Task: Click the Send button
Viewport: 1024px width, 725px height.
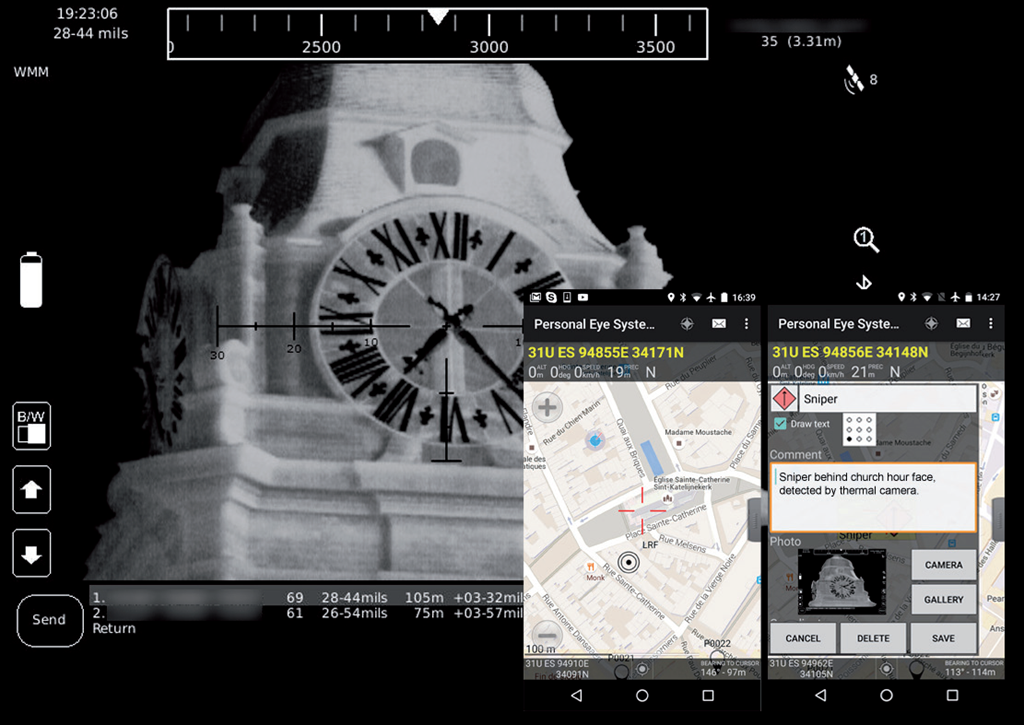Action: pyautogui.click(x=49, y=620)
